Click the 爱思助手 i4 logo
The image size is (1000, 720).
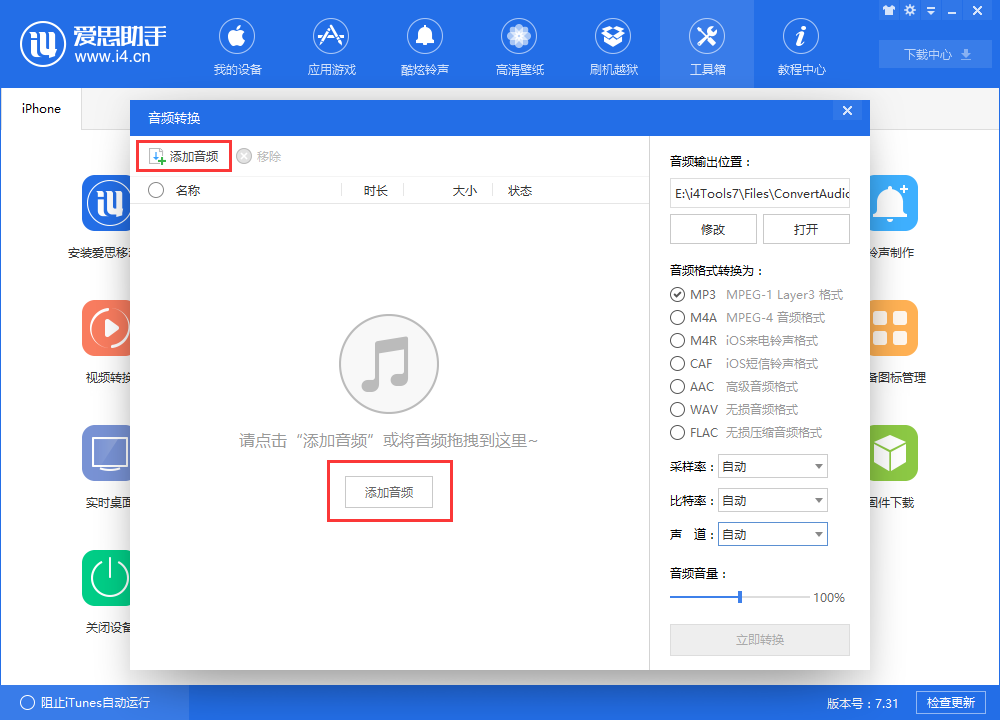click(x=93, y=44)
